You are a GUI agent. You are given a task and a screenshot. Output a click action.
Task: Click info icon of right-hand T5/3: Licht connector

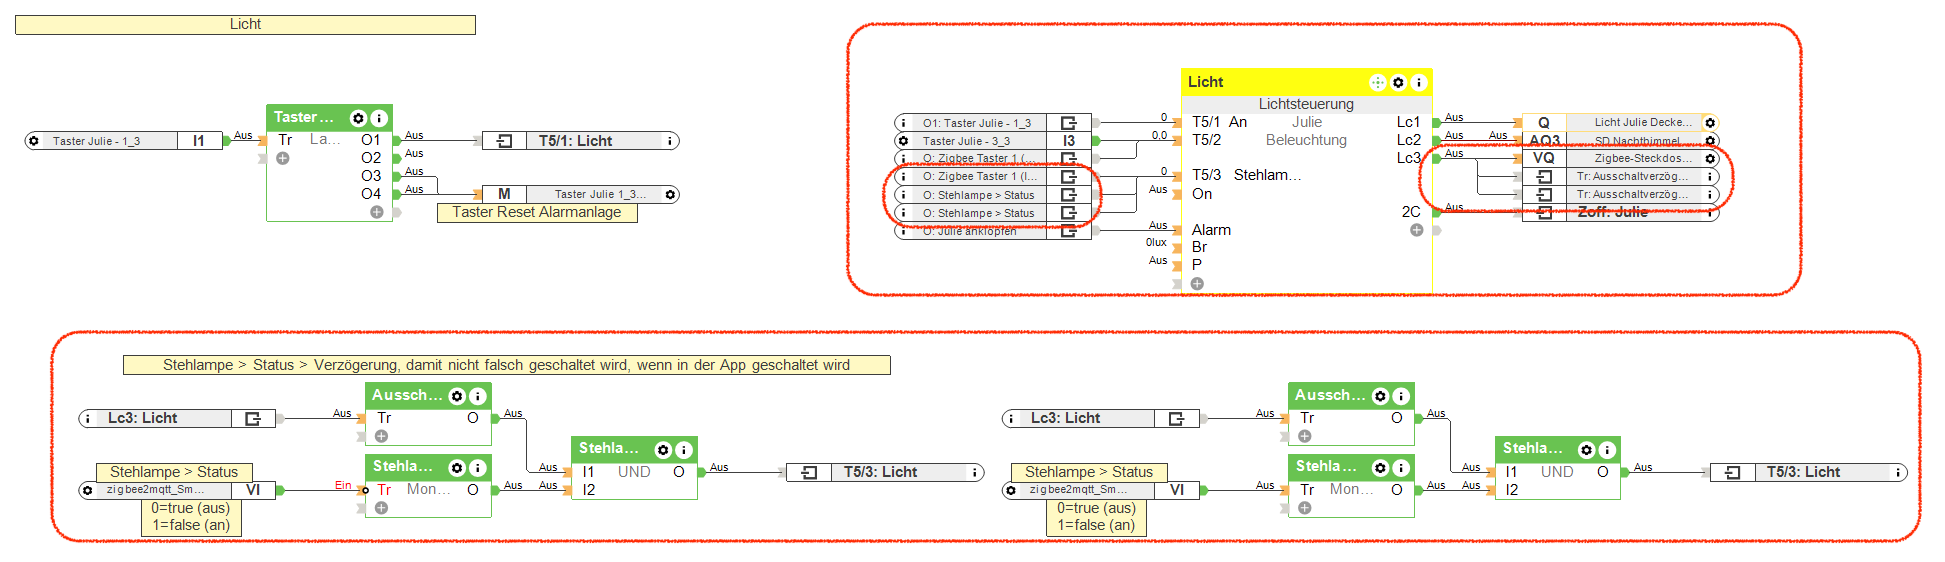1897,472
